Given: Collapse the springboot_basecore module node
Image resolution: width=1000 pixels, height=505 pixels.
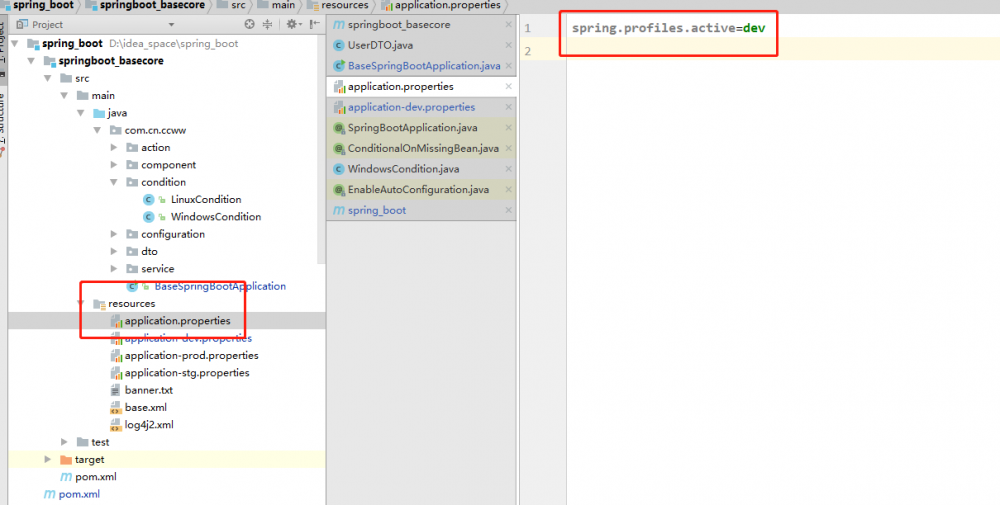Looking at the screenshot, I should pyautogui.click(x=31, y=61).
